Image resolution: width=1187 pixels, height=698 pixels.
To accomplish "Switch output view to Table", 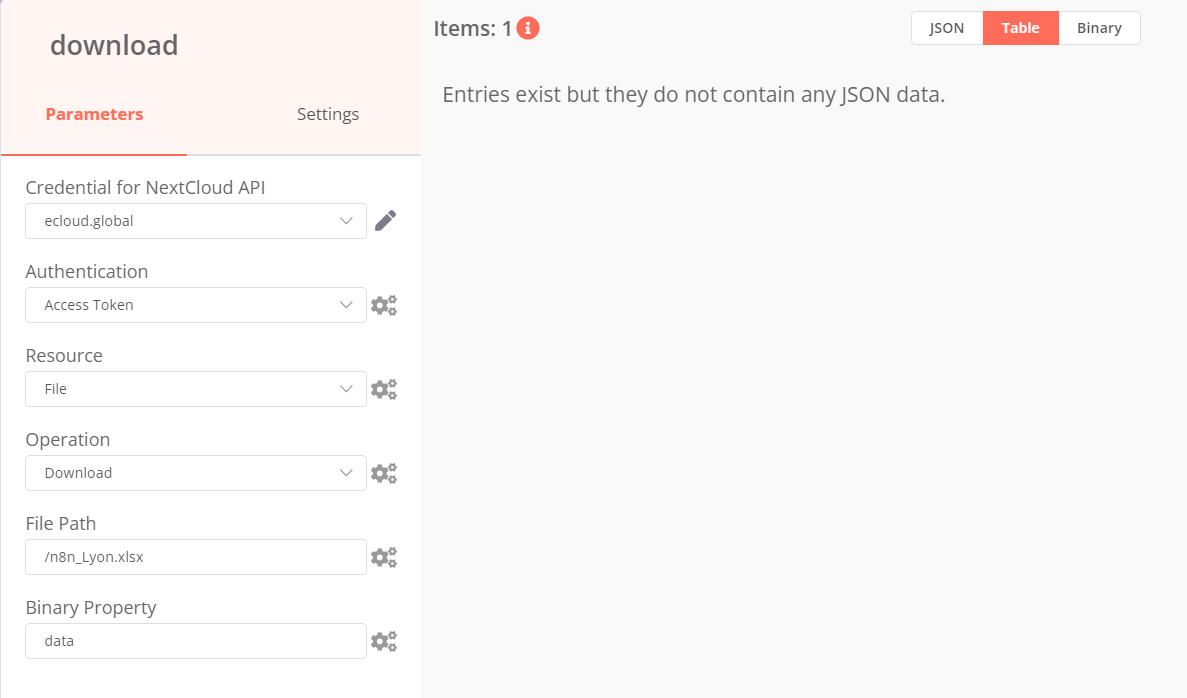I will coord(1020,28).
